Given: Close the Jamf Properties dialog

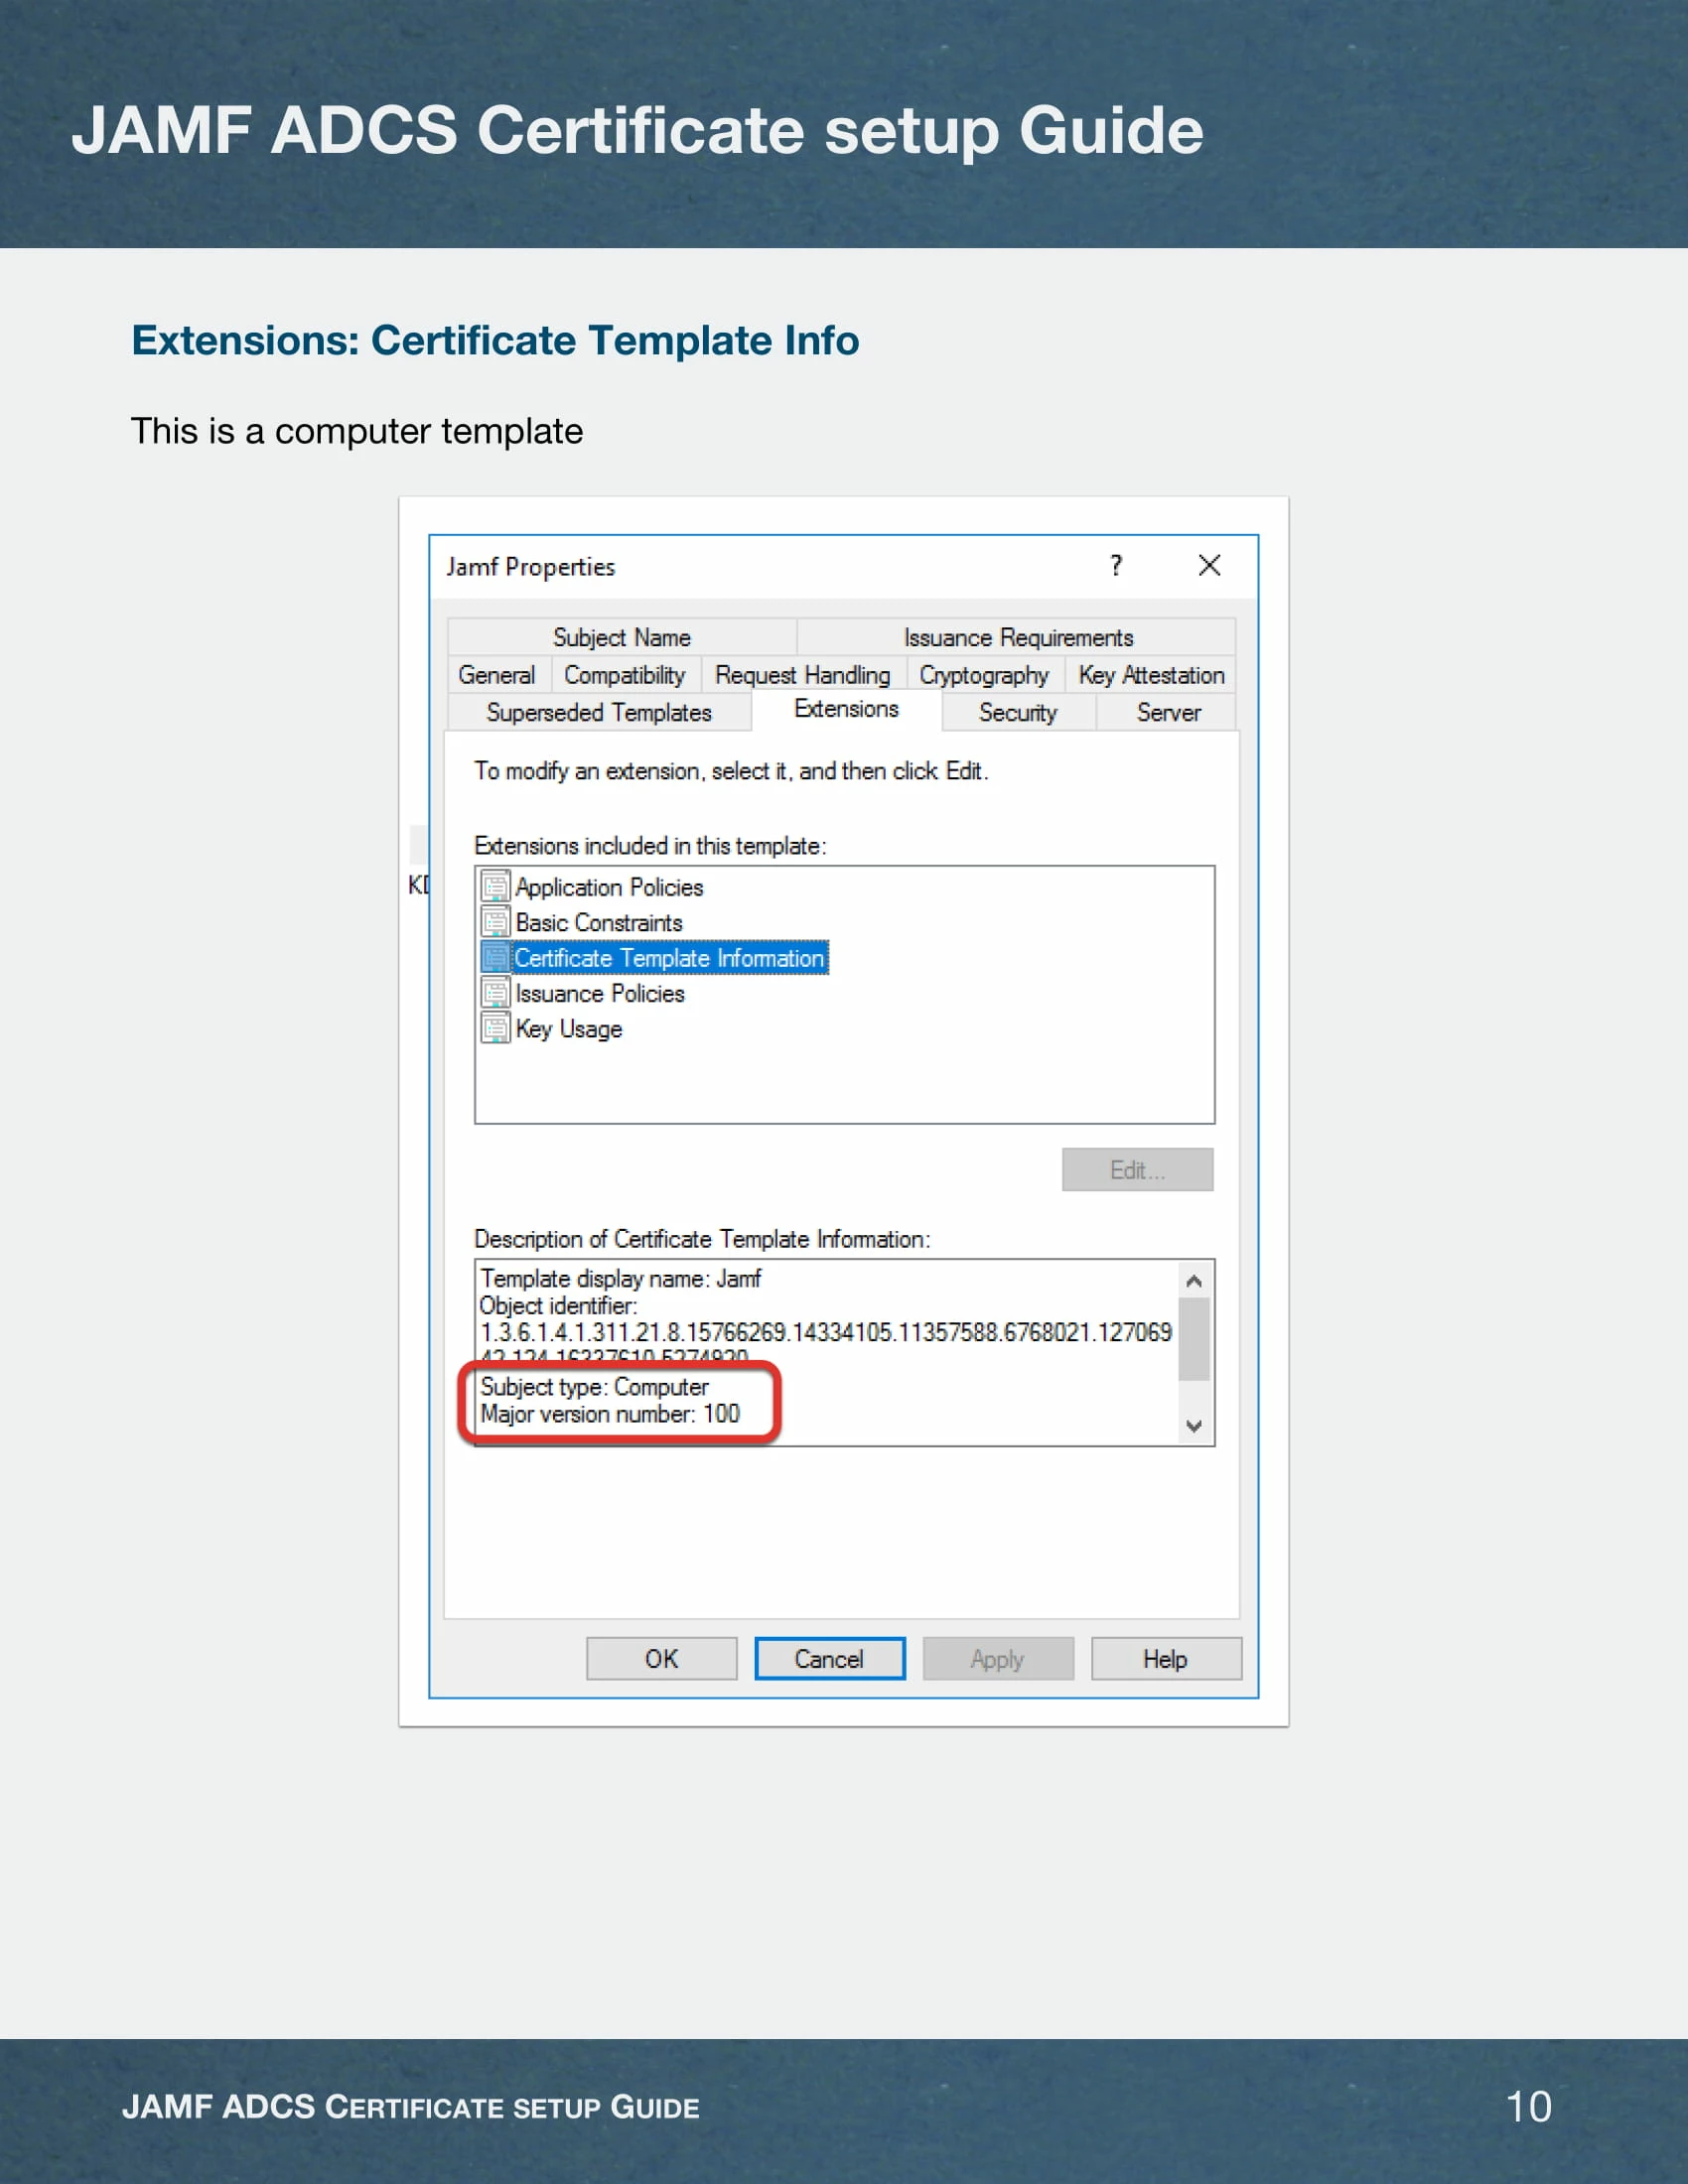Looking at the screenshot, I should [1209, 566].
